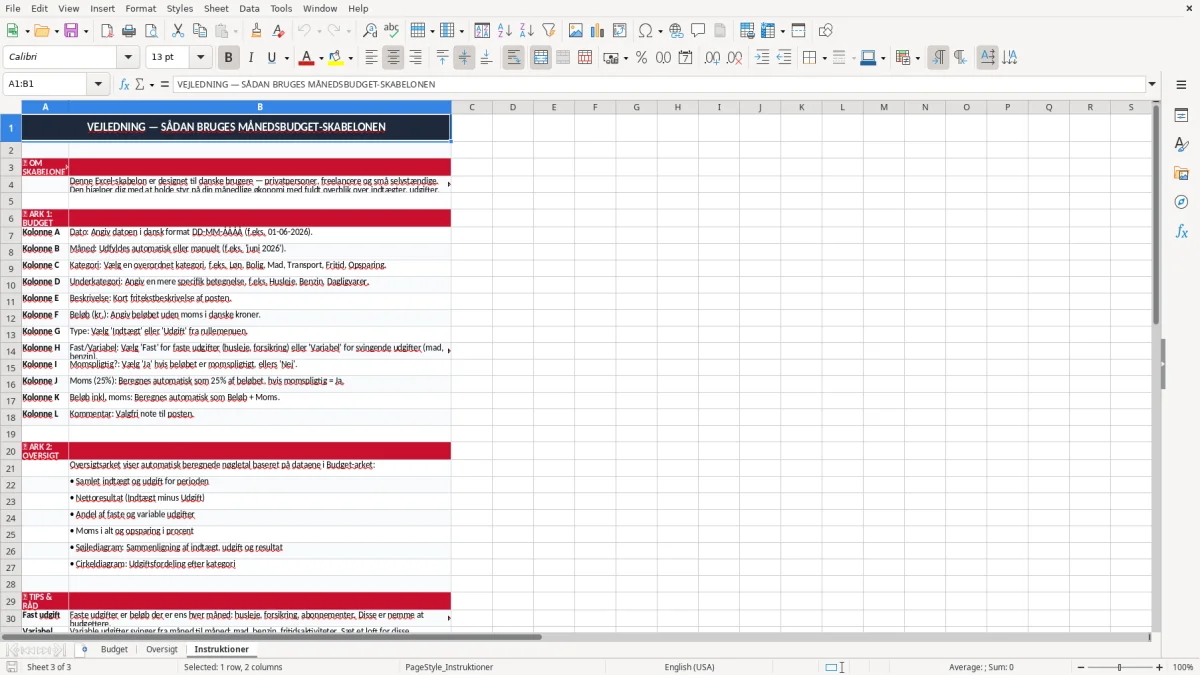Click Sort Descending icon

526,31
